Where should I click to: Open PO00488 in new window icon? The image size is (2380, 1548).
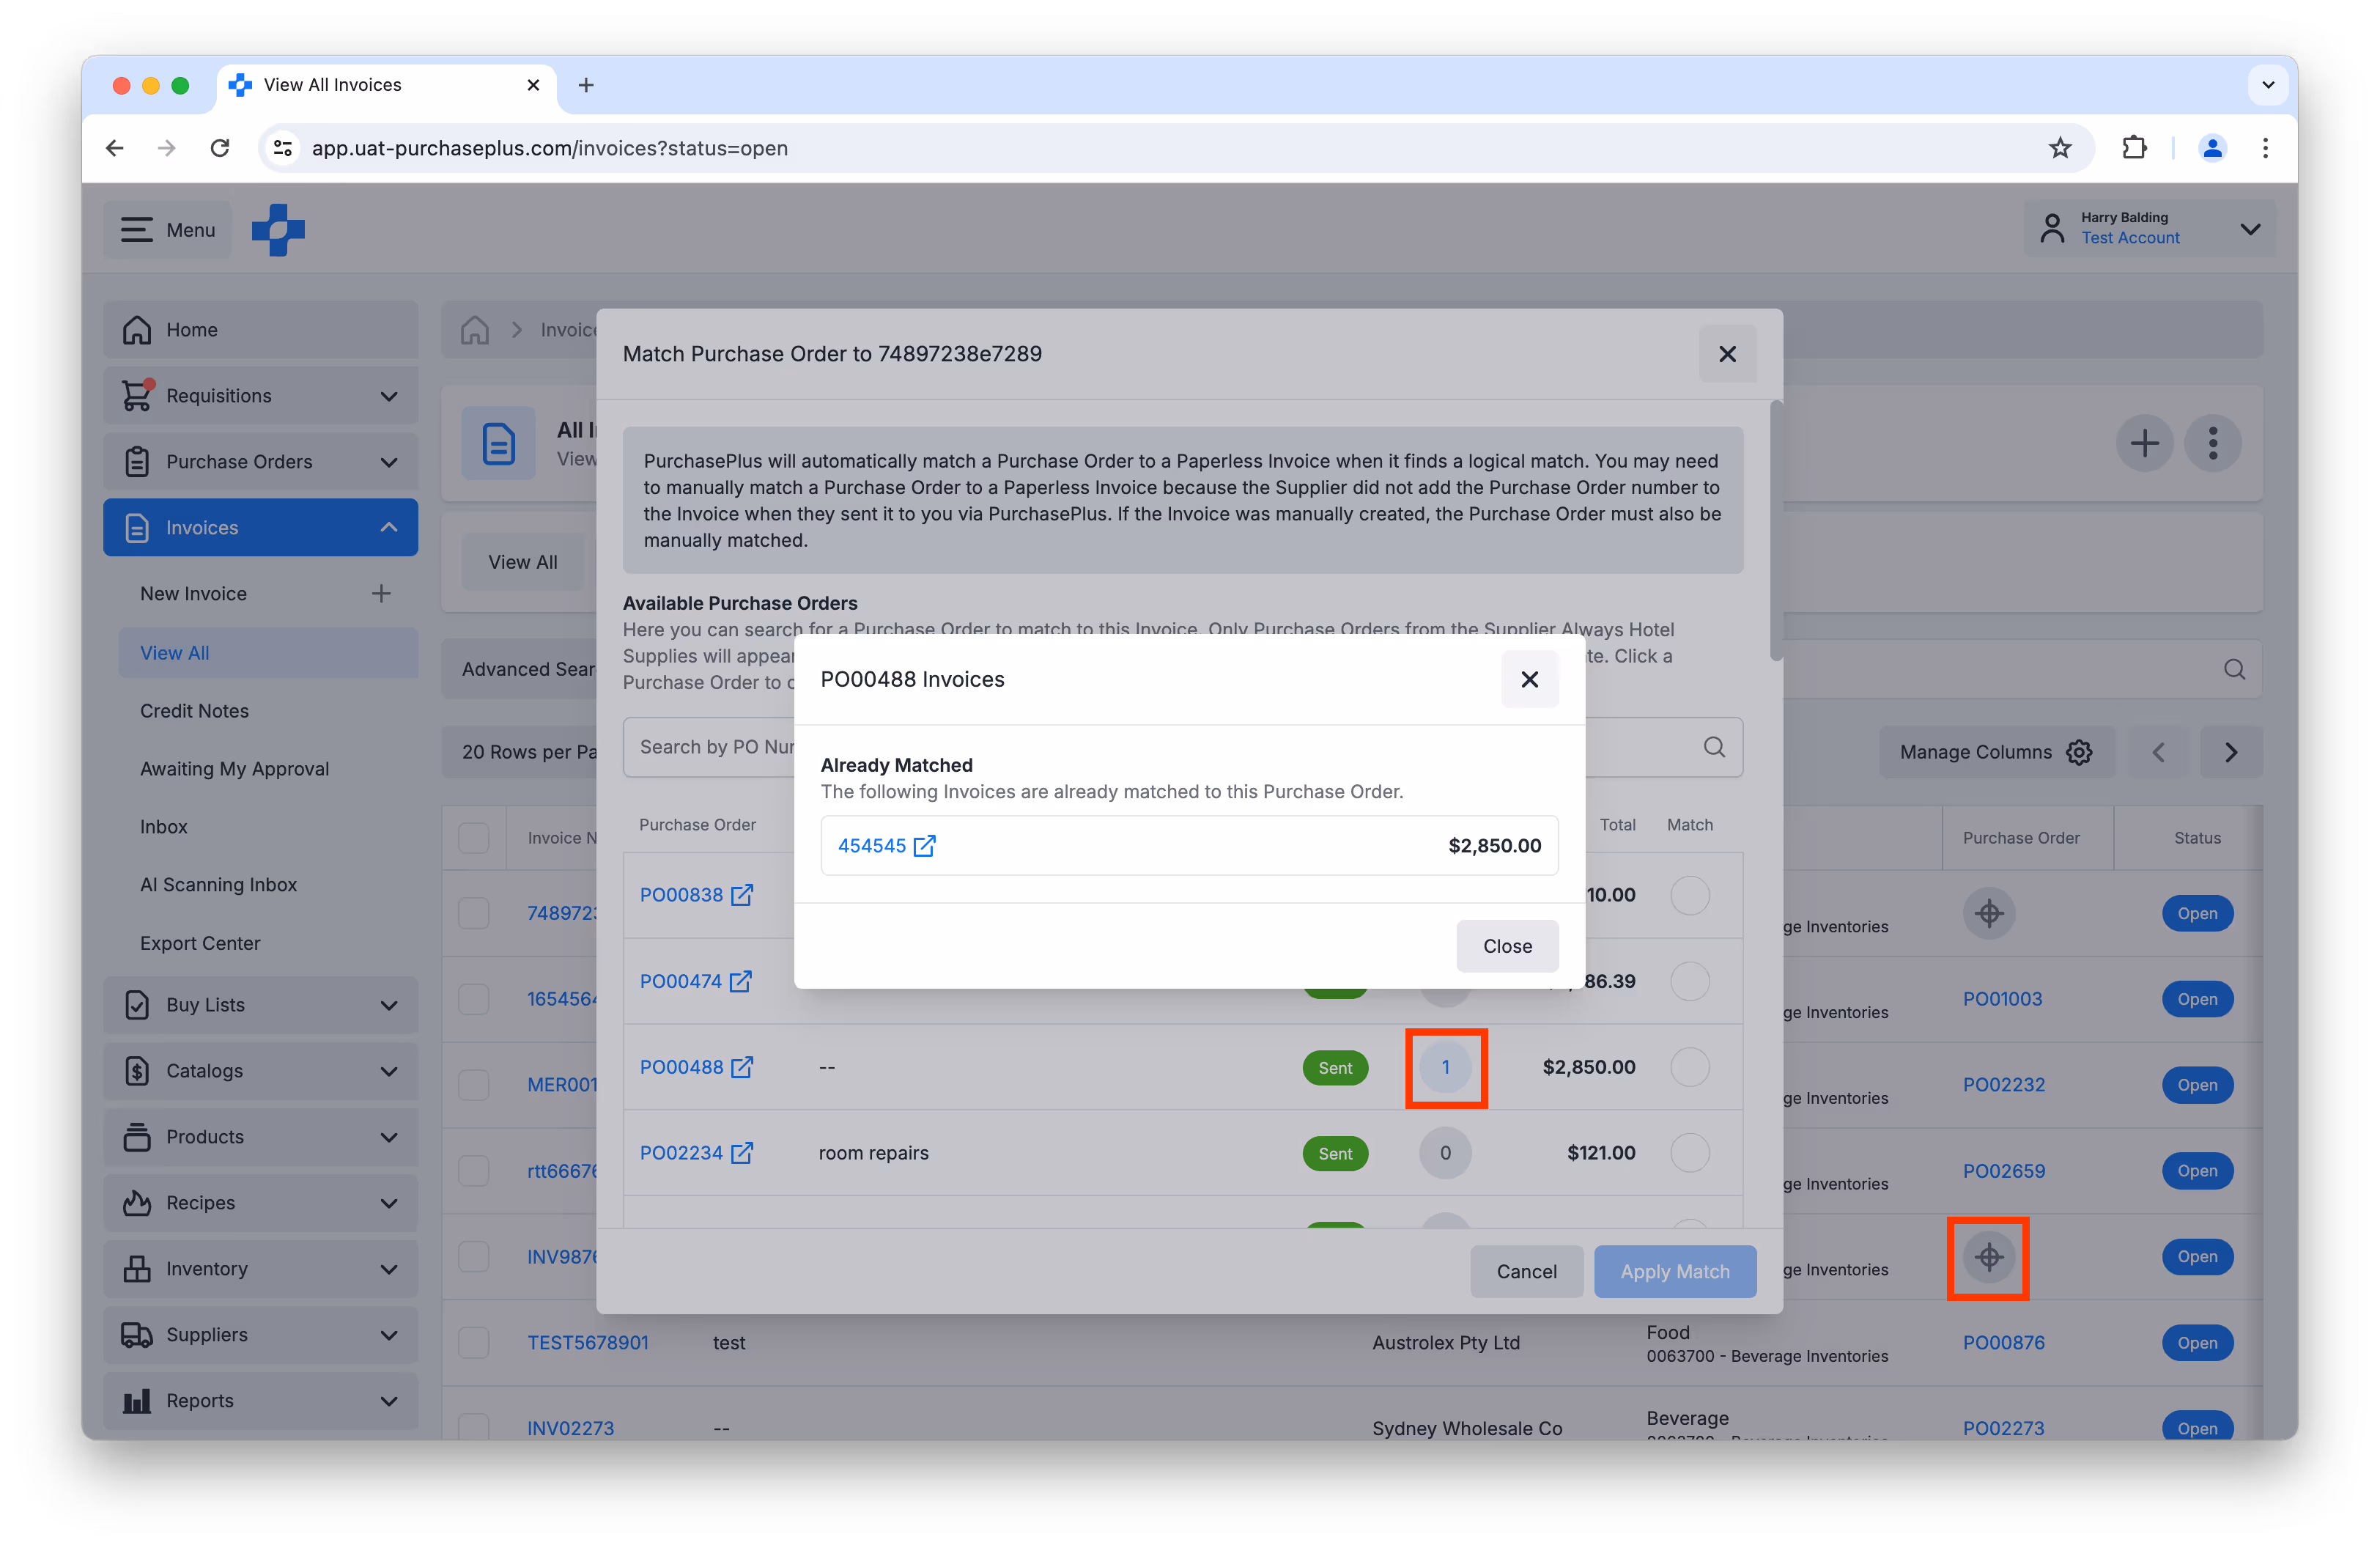[741, 1068]
